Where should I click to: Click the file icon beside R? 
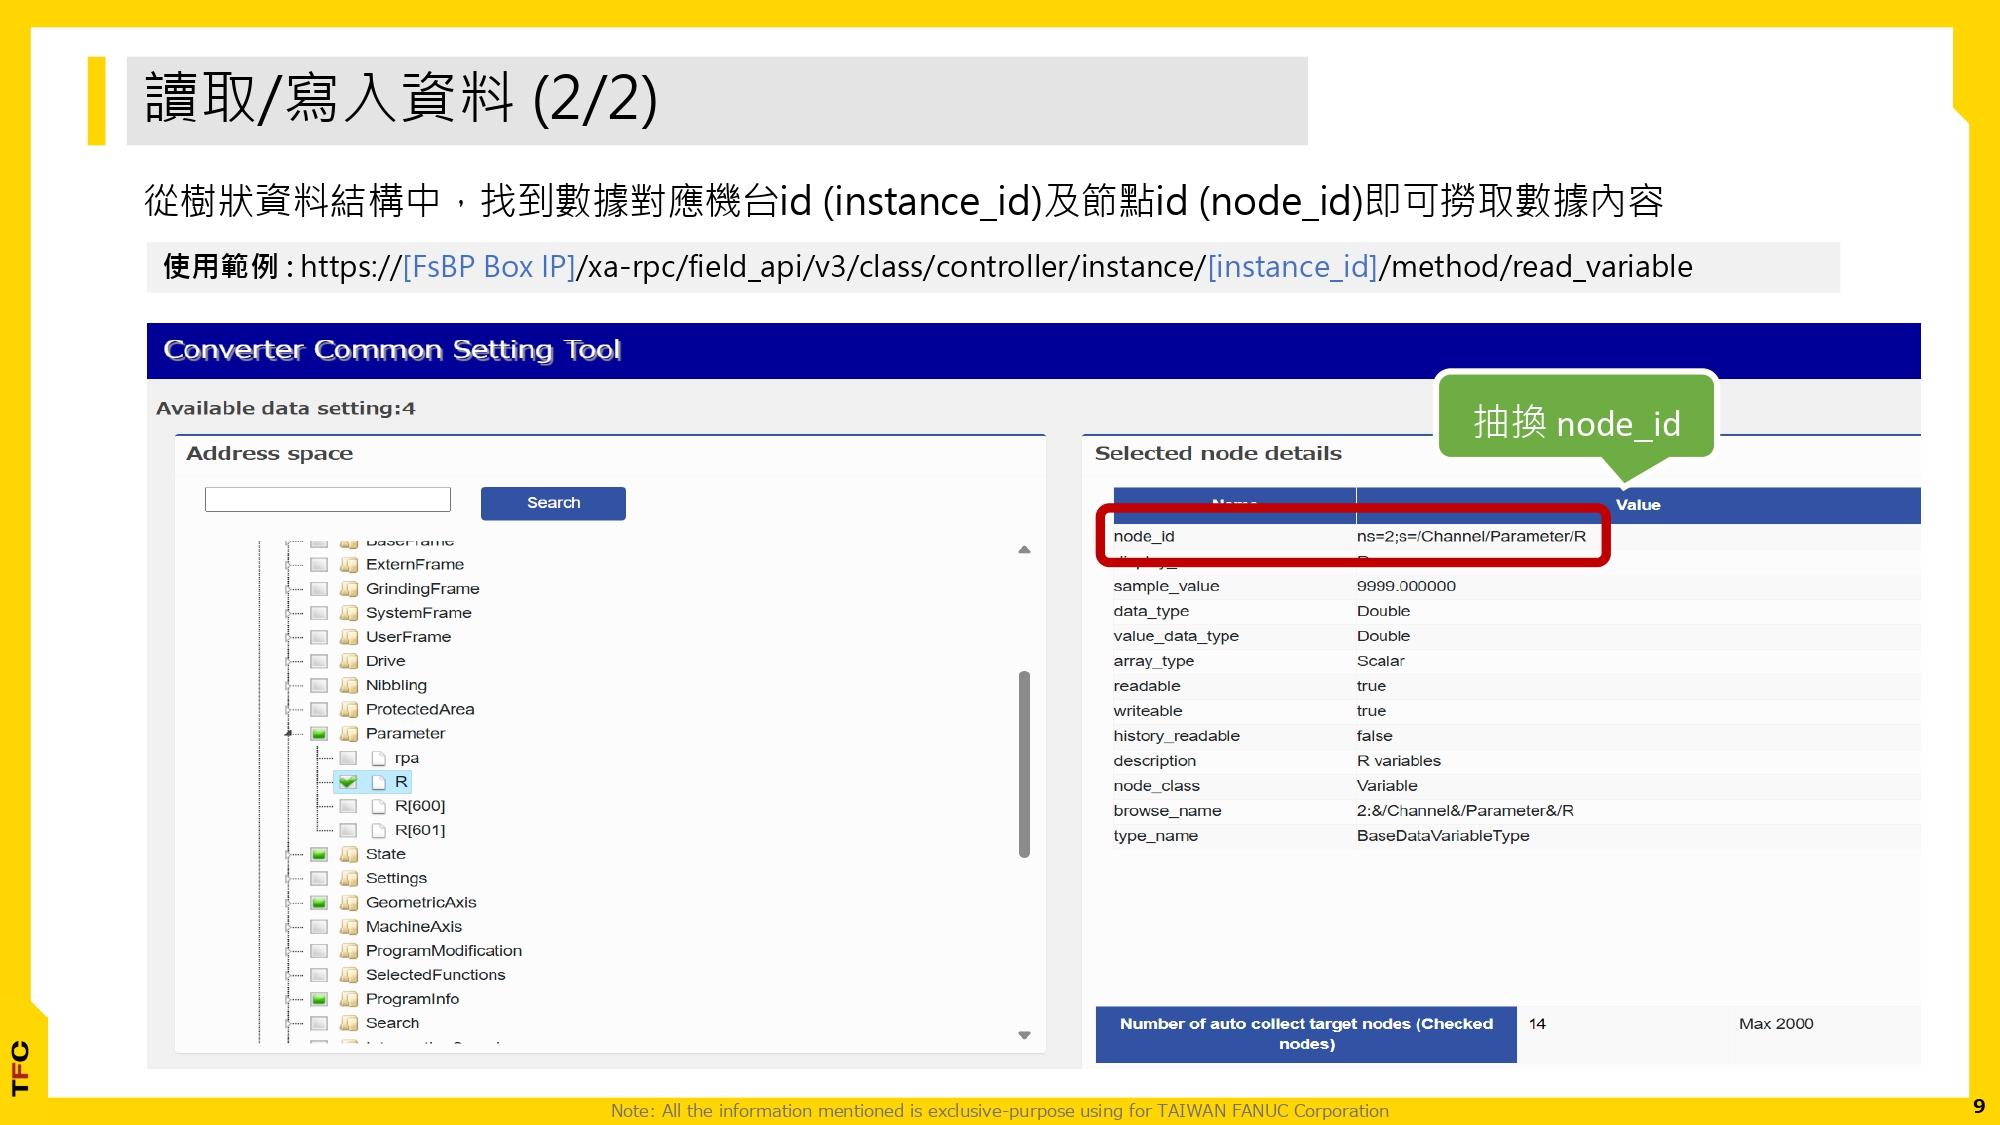click(378, 782)
